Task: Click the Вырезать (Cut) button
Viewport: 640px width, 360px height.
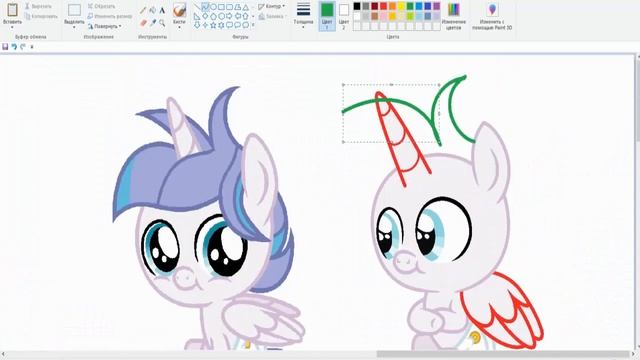Action: [38, 7]
